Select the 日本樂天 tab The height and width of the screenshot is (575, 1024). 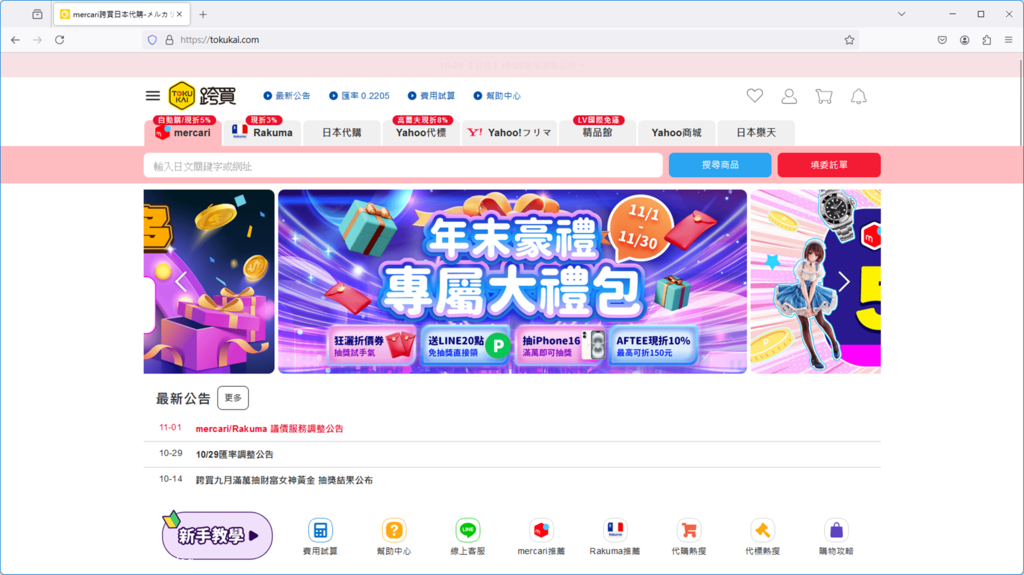(756, 133)
